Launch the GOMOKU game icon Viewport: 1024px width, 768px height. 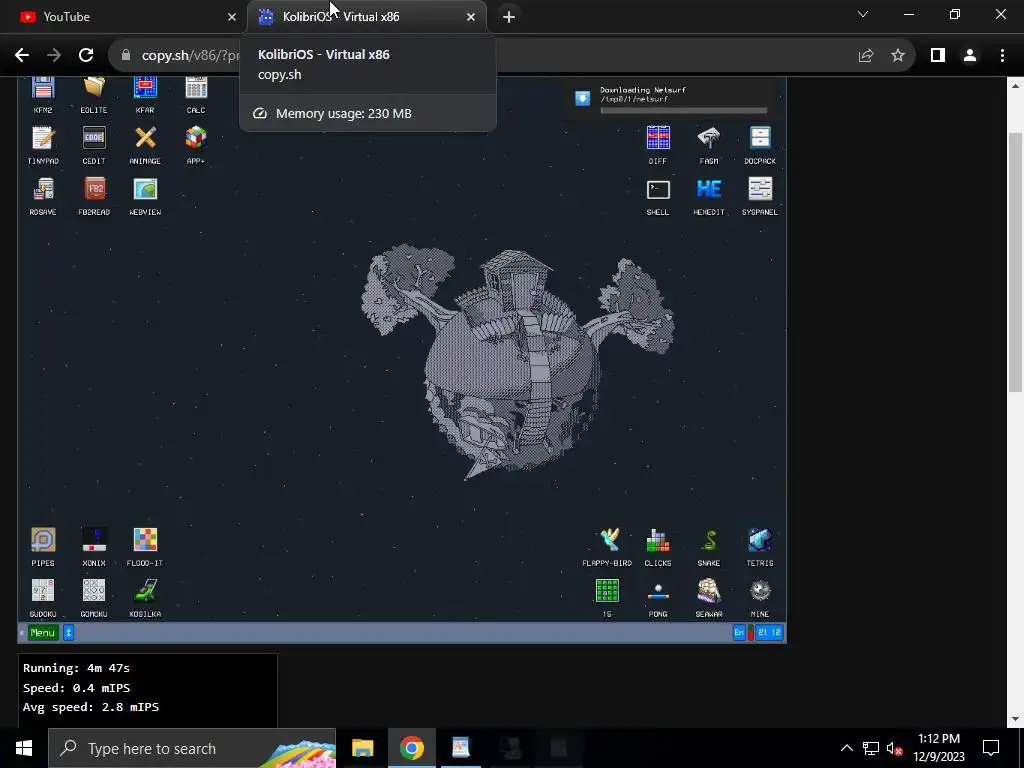click(x=94, y=598)
